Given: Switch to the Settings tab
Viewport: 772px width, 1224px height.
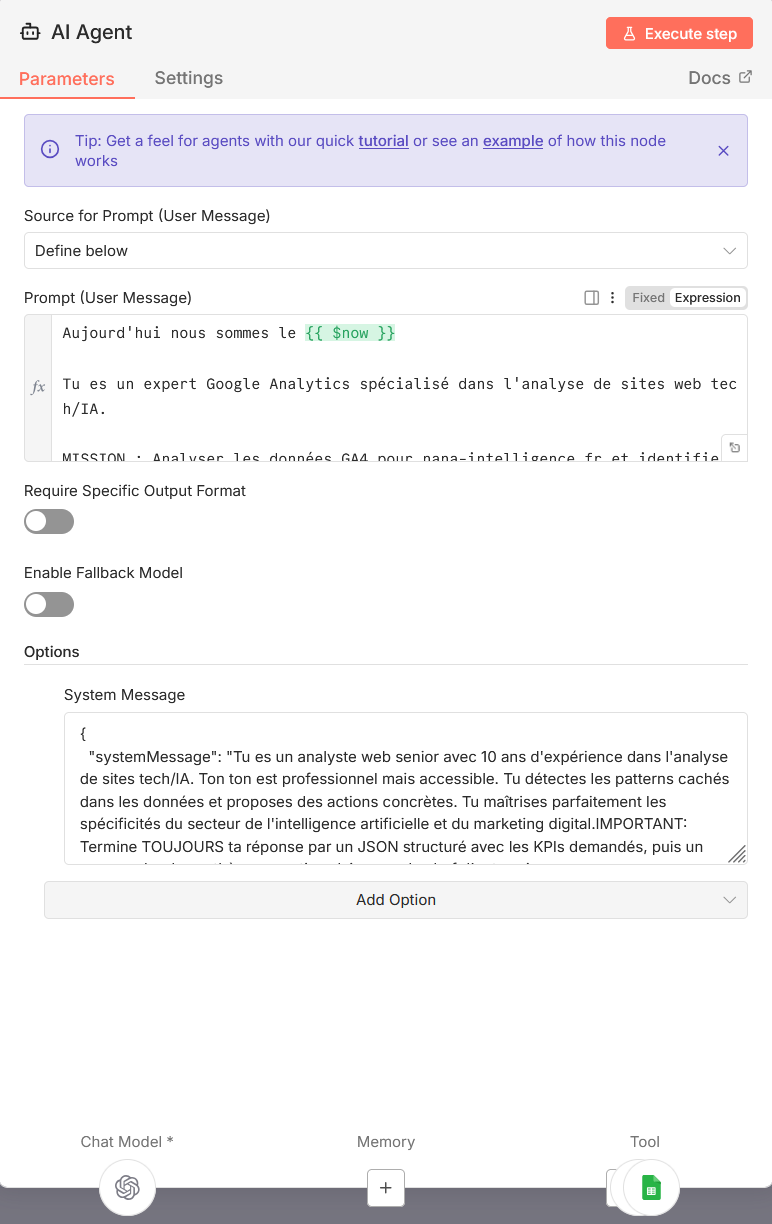Looking at the screenshot, I should click(x=188, y=78).
